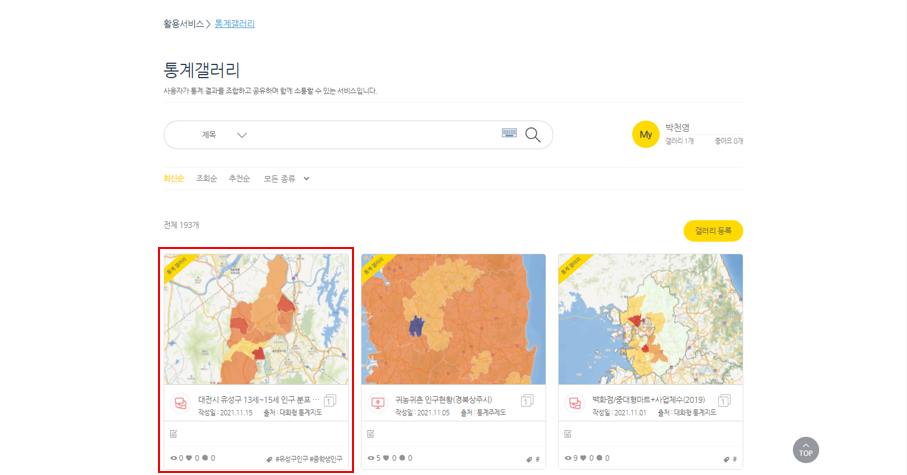The width and height of the screenshot is (907, 475).
Task: Click the tag icon on 귀농귀촌 card
Action: tap(529, 459)
